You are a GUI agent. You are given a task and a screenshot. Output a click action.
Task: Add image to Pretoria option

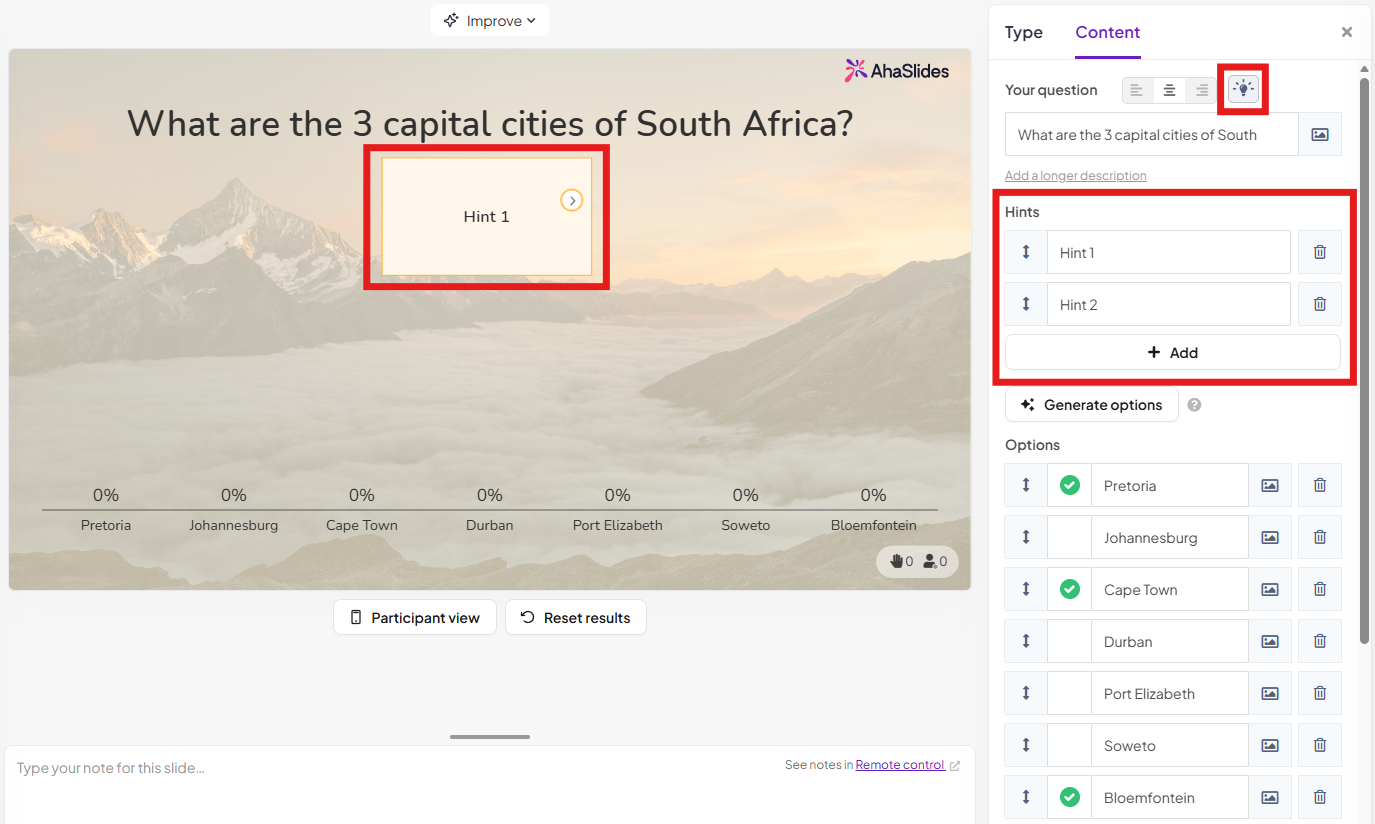pyautogui.click(x=1269, y=485)
